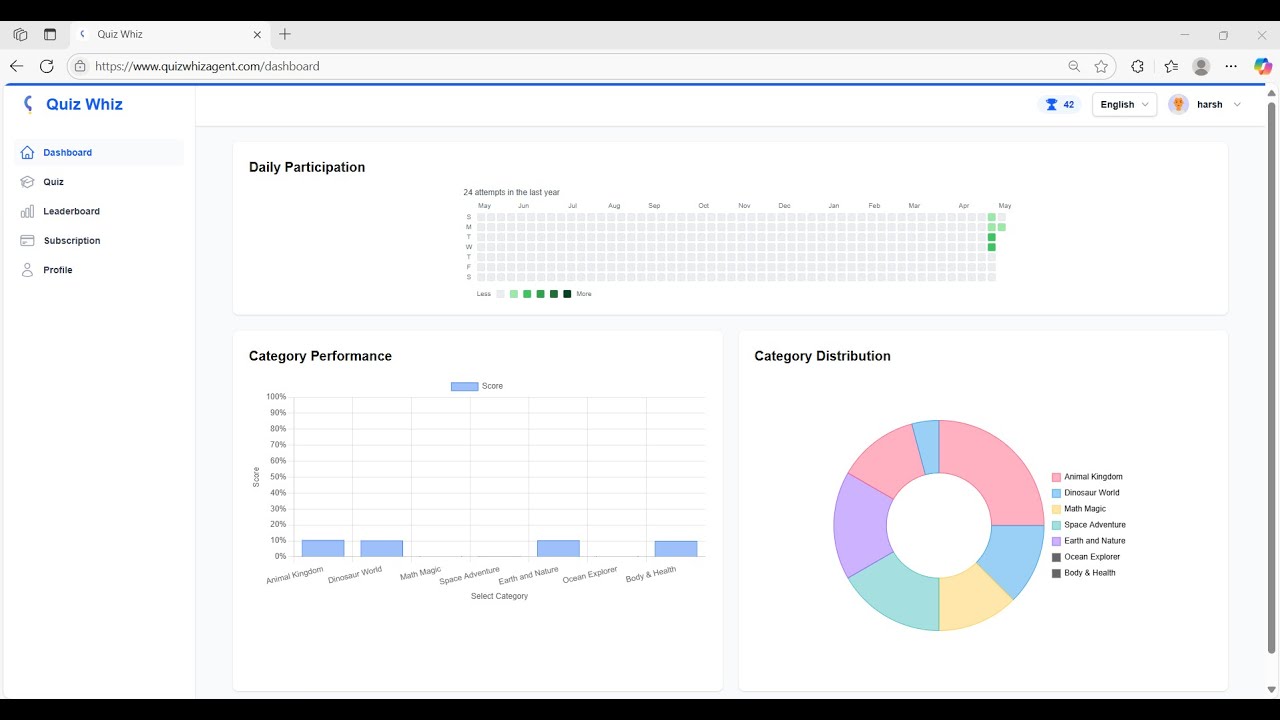The image size is (1280, 720).
Task: Click the Quiz Whiz logo icon
Action: 29,104
